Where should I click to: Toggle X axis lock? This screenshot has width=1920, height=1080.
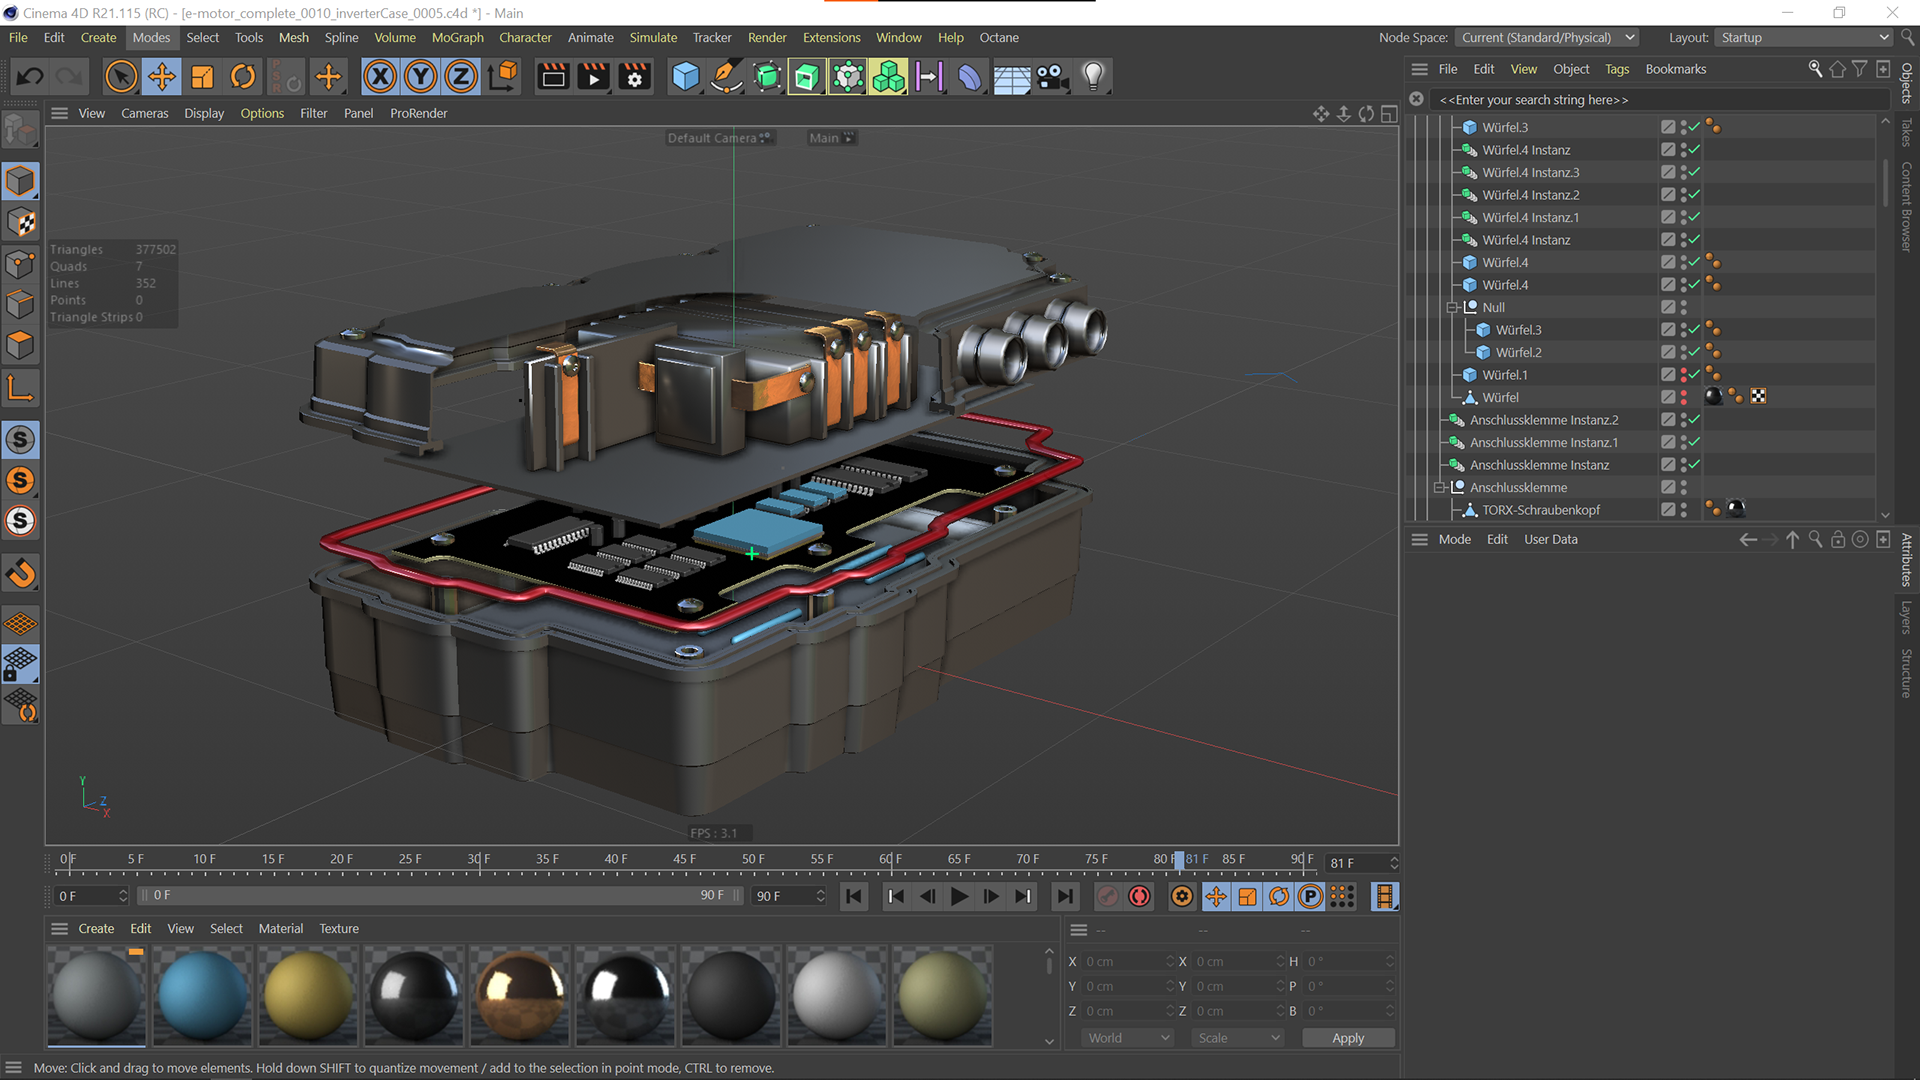(x=380, y=77)
